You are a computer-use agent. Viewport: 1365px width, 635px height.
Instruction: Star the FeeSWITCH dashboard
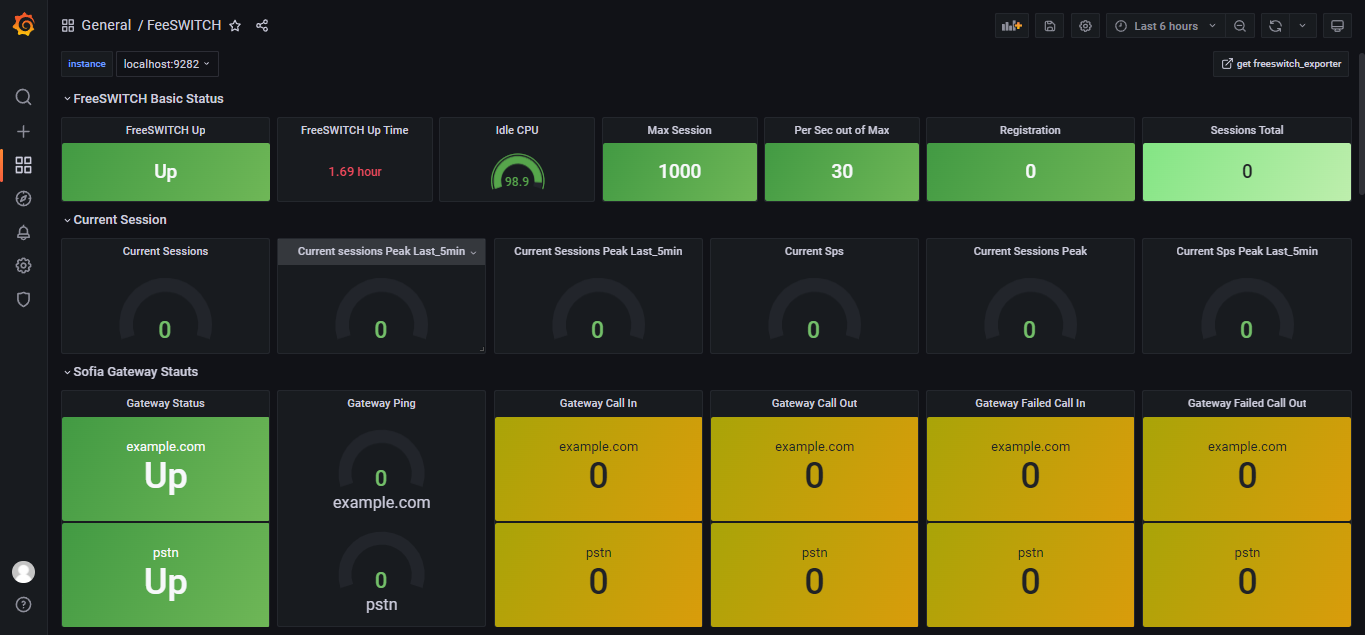click(235, 26)
